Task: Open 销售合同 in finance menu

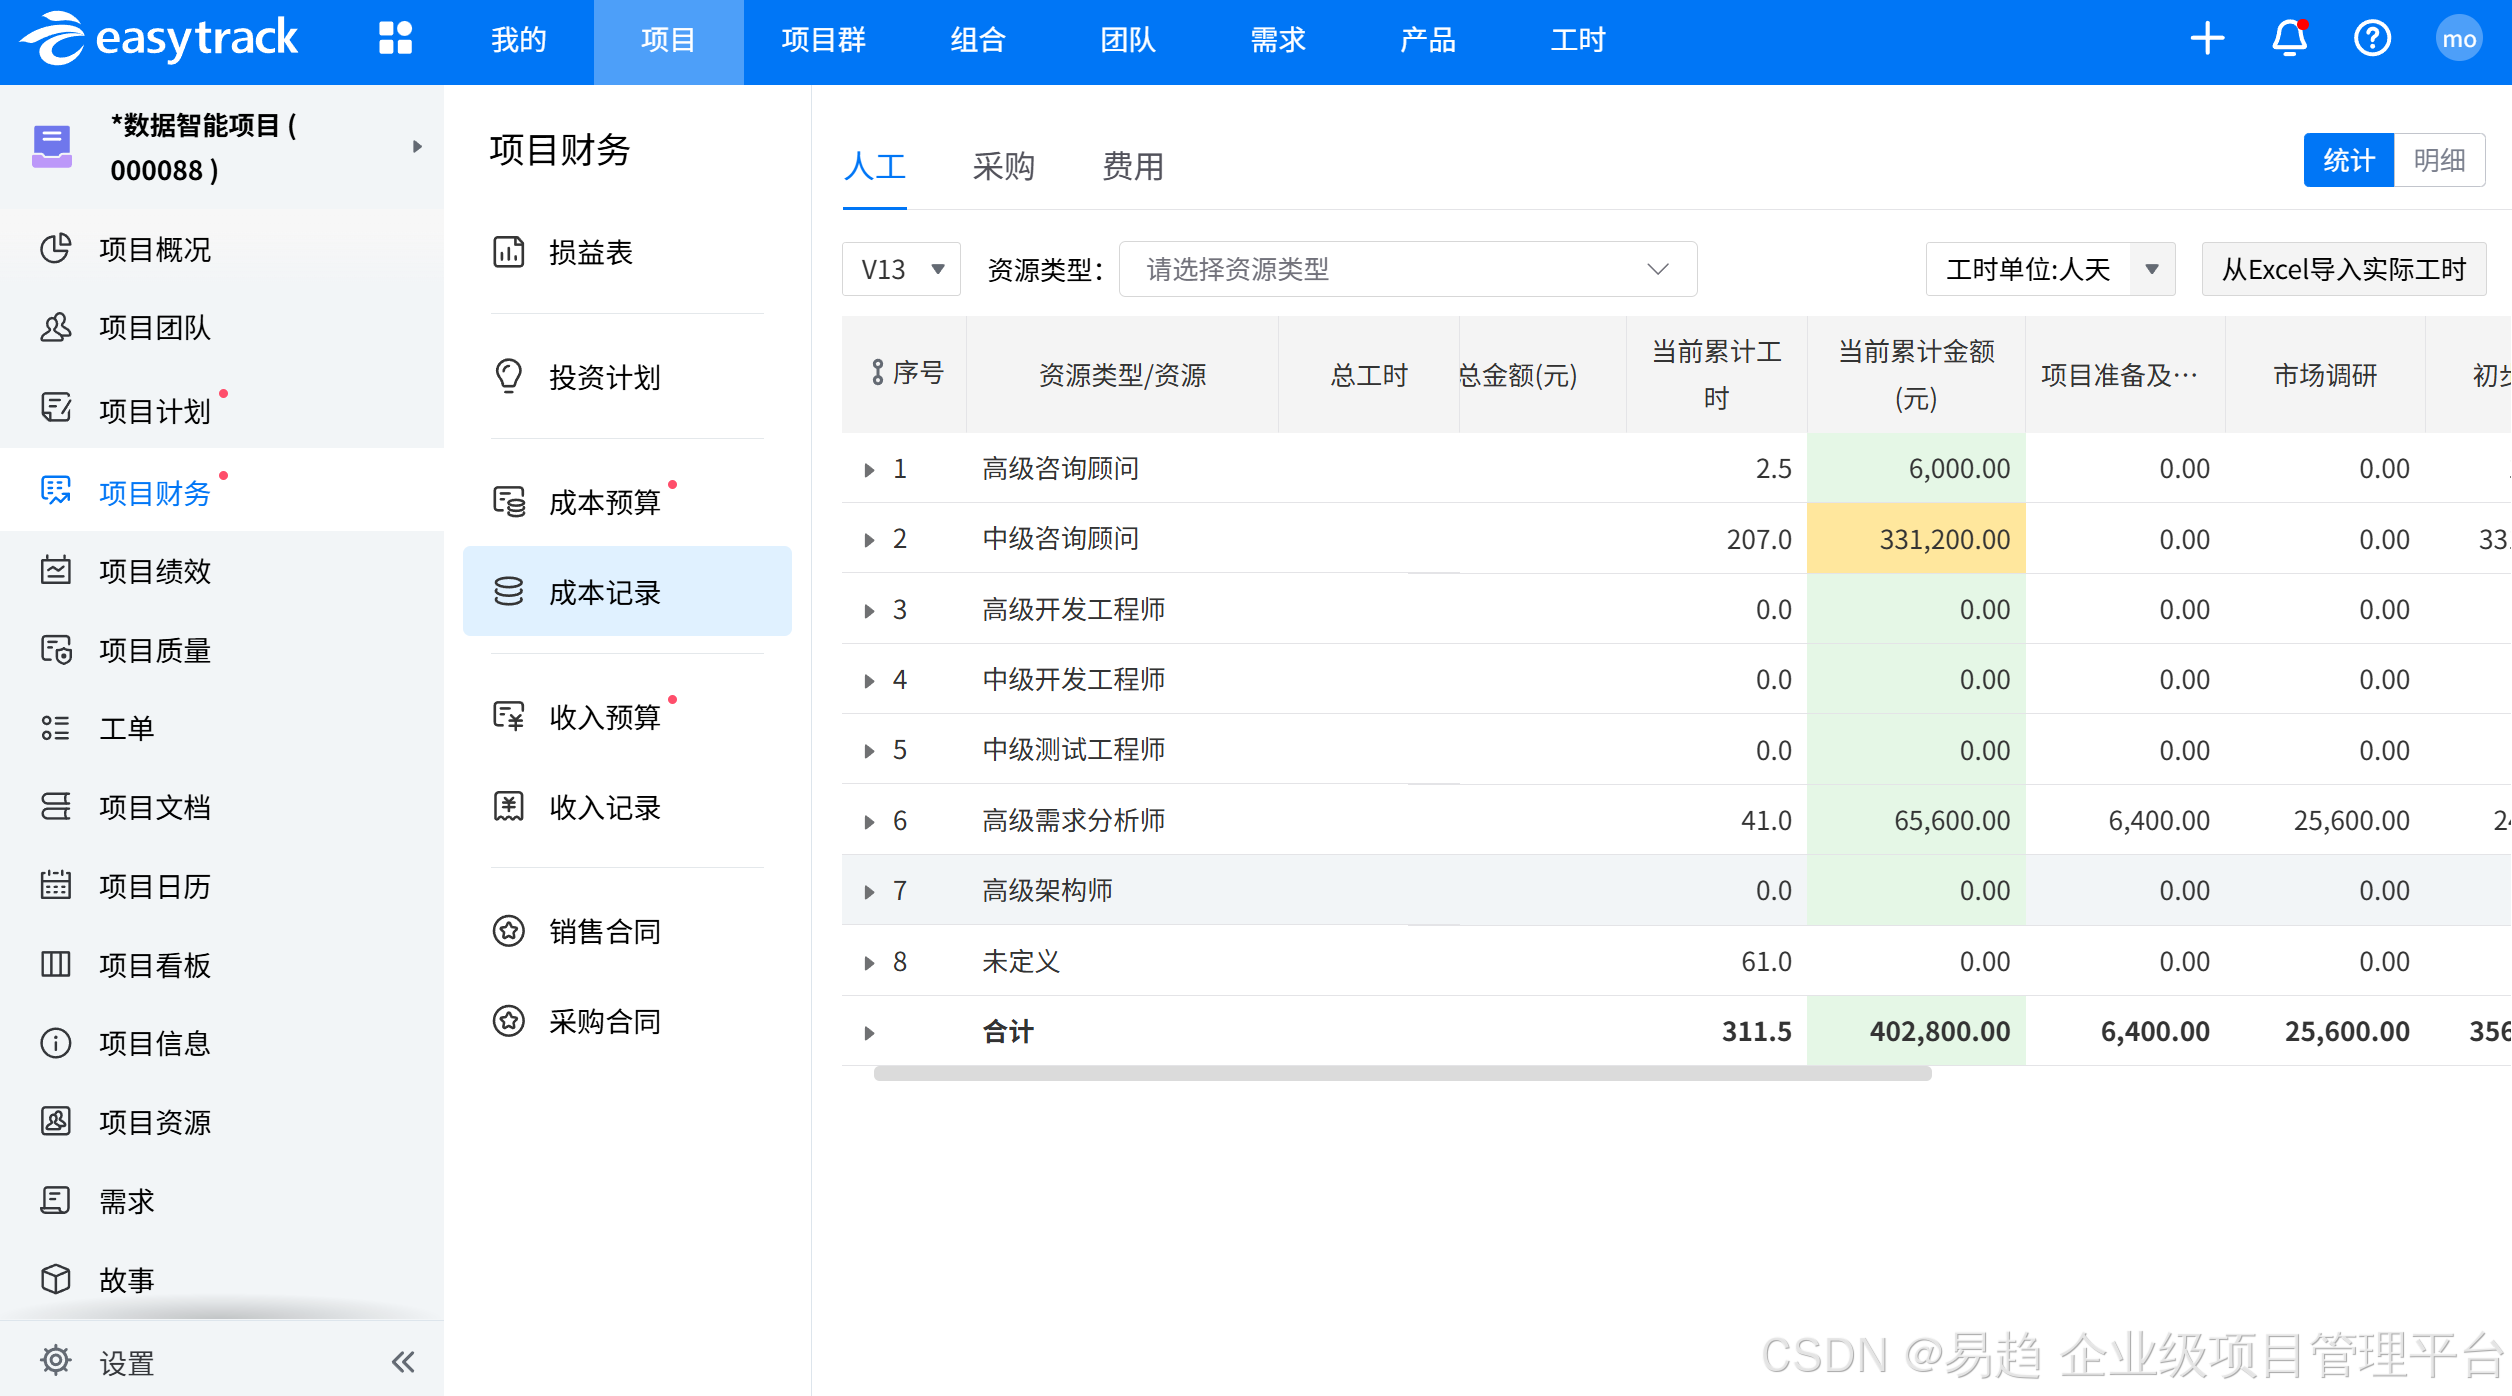Action: click(x=604, y=931)
